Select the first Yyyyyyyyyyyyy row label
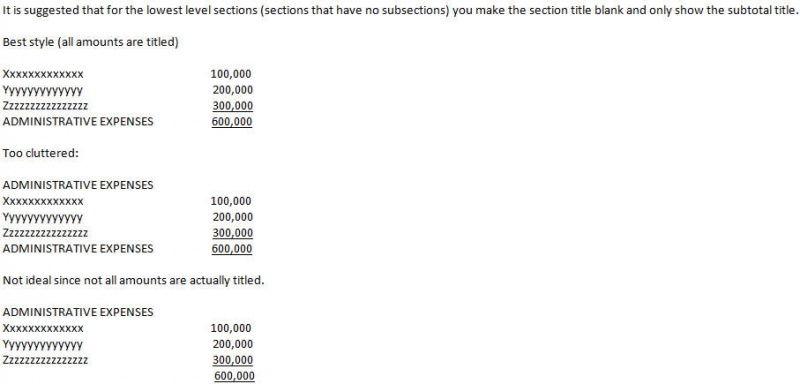The image size is (800, 384). (43, 91)
